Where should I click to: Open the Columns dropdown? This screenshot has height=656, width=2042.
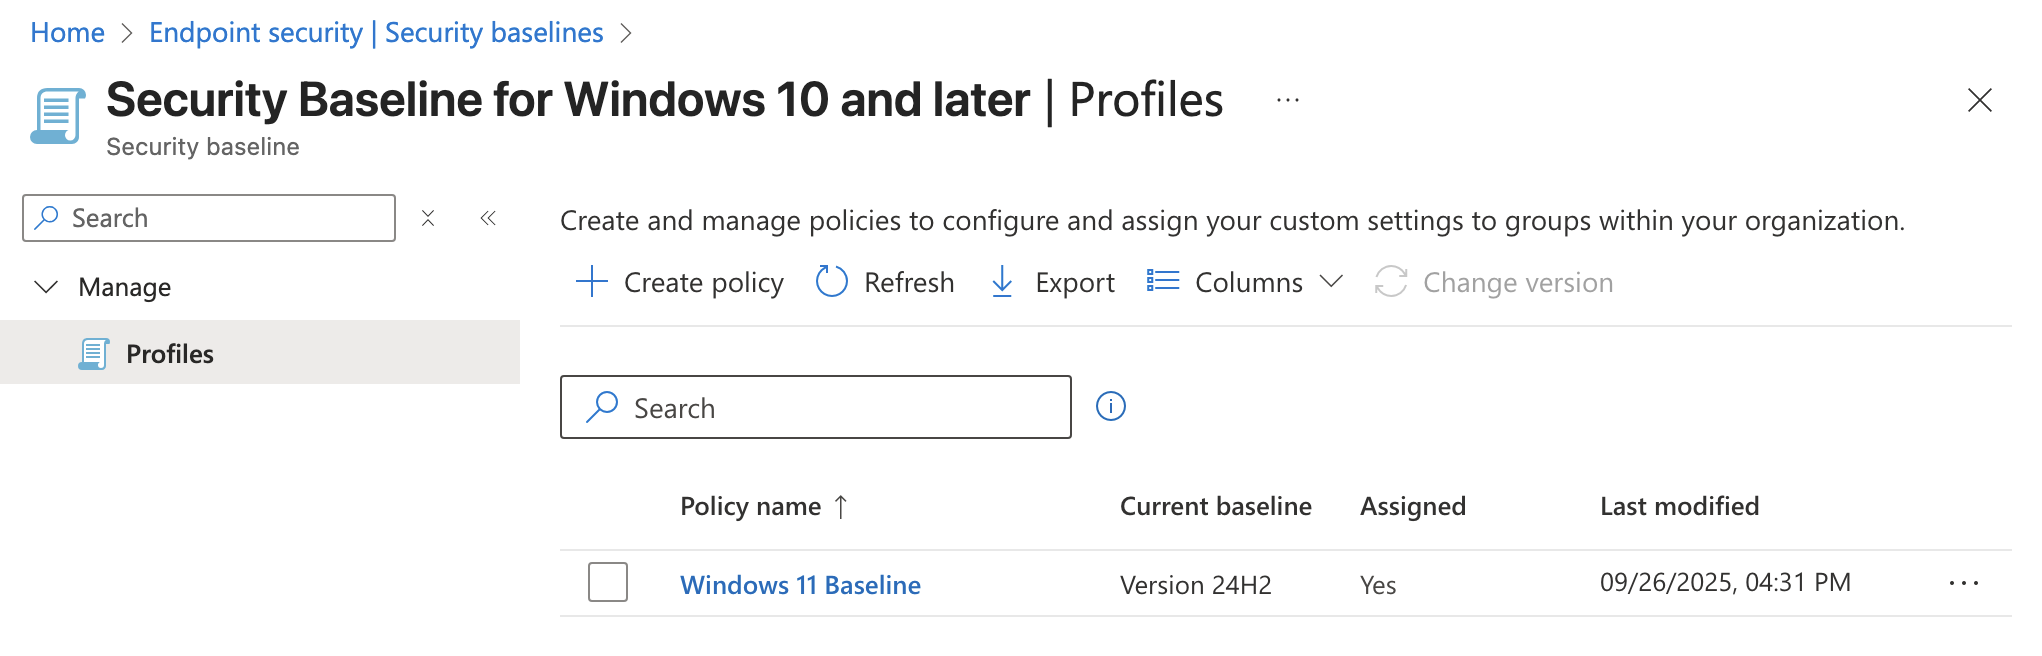tap(1244, 282)
